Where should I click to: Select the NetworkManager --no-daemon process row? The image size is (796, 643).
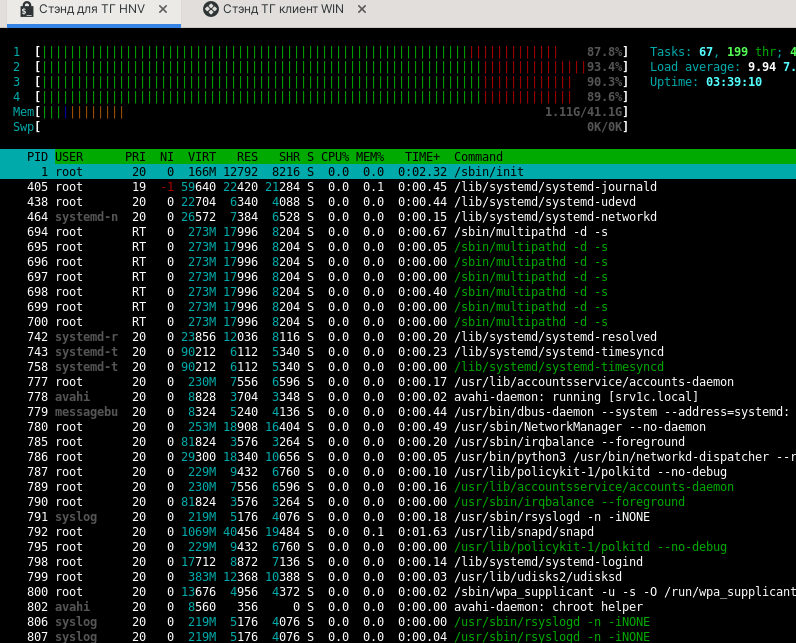click(400, 427)
